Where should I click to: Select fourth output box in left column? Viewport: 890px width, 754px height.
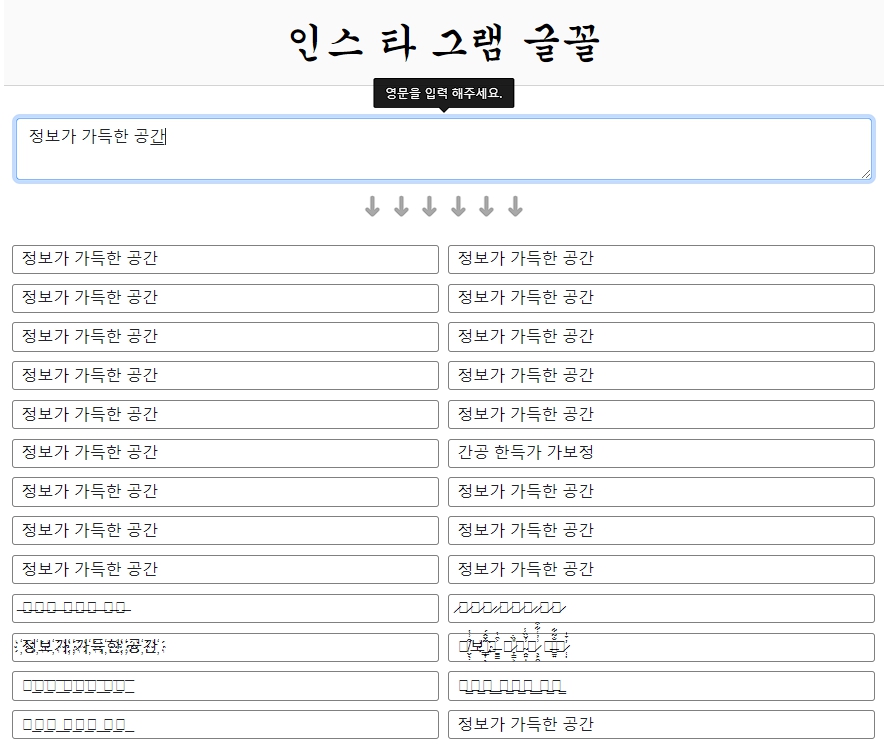pyautogui.click(x=225, y=375)
